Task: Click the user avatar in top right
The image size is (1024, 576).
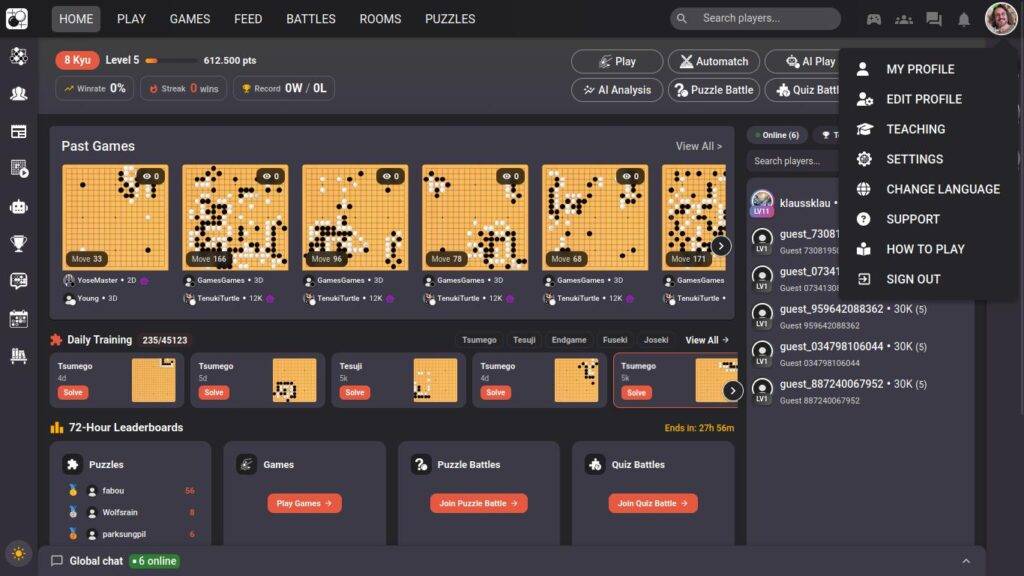Action: pos(1000,19)
